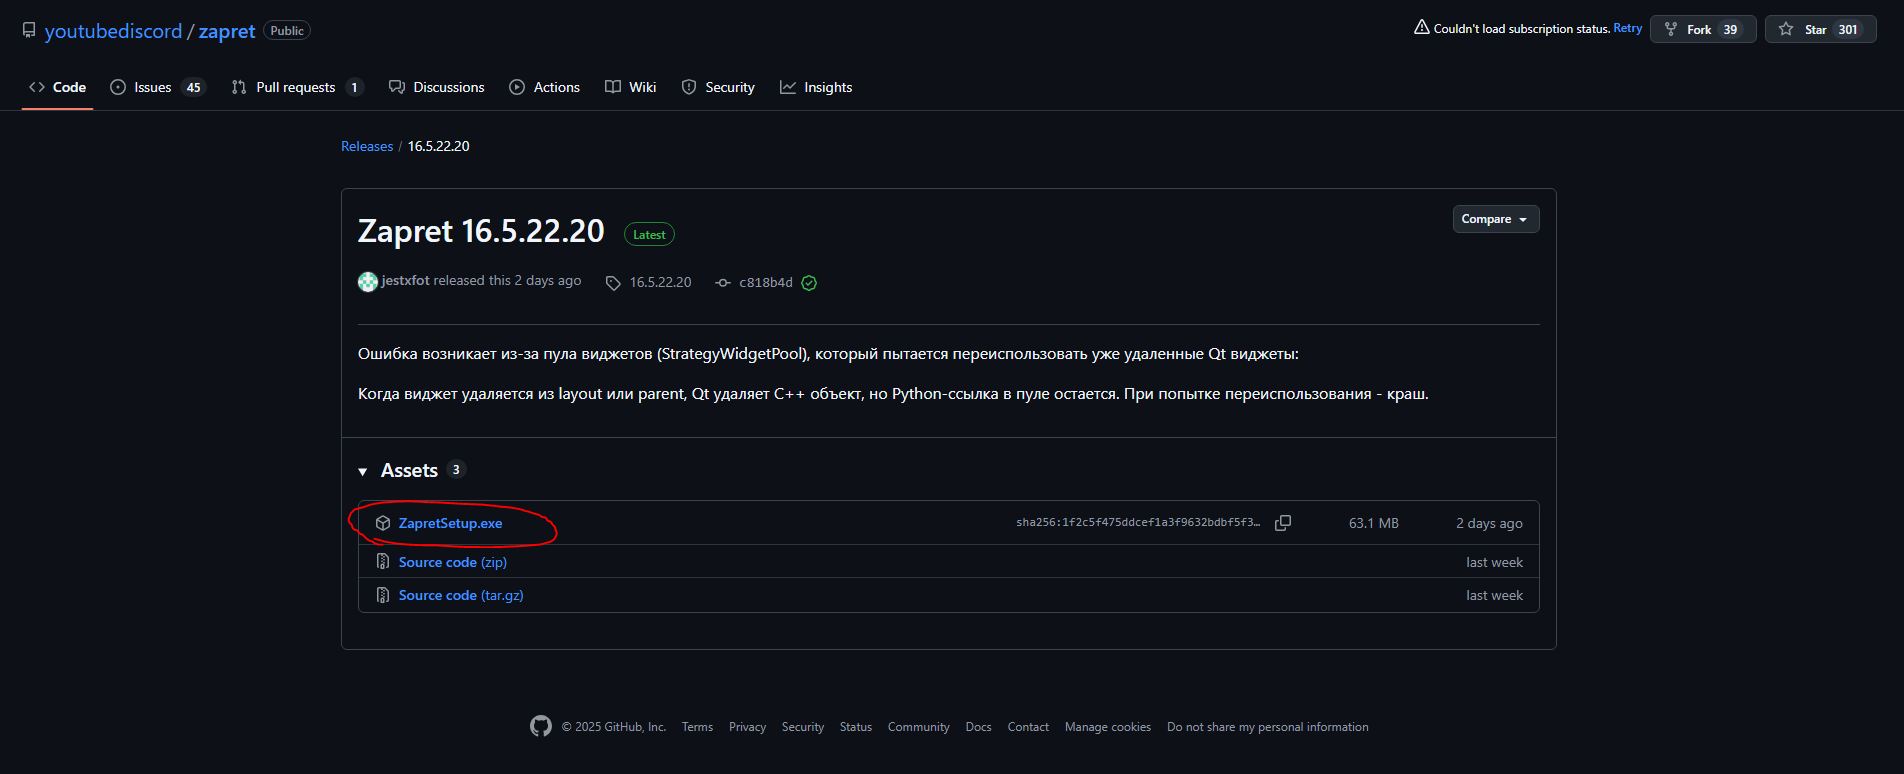This screenshot has width=1904, height=774.
Task: Click the Latest release badge
Action: tap(649, 234)
